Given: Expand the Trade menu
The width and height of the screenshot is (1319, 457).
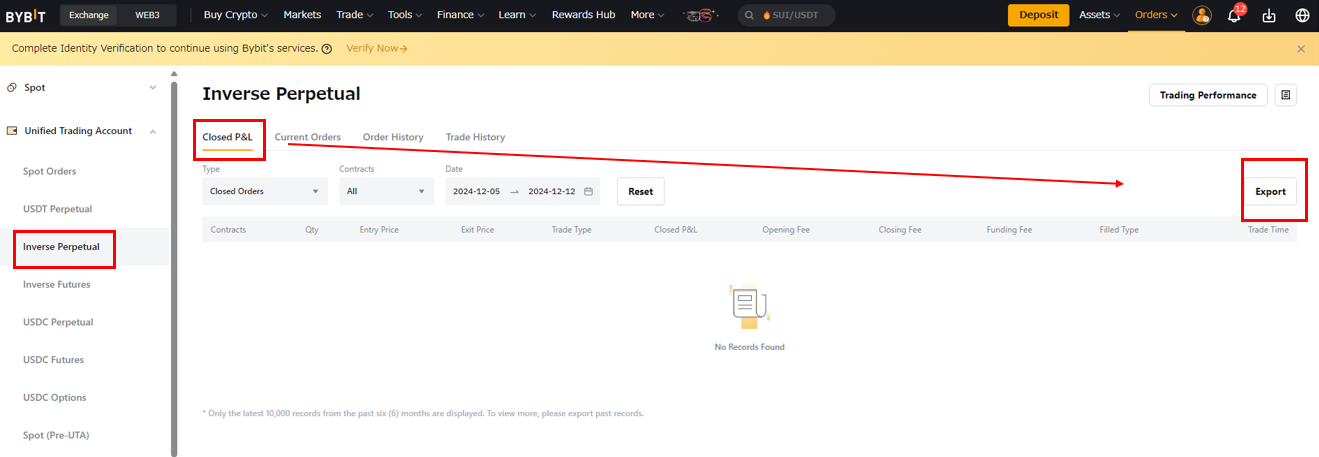Looking at the screenshot, I should (355, 15).
